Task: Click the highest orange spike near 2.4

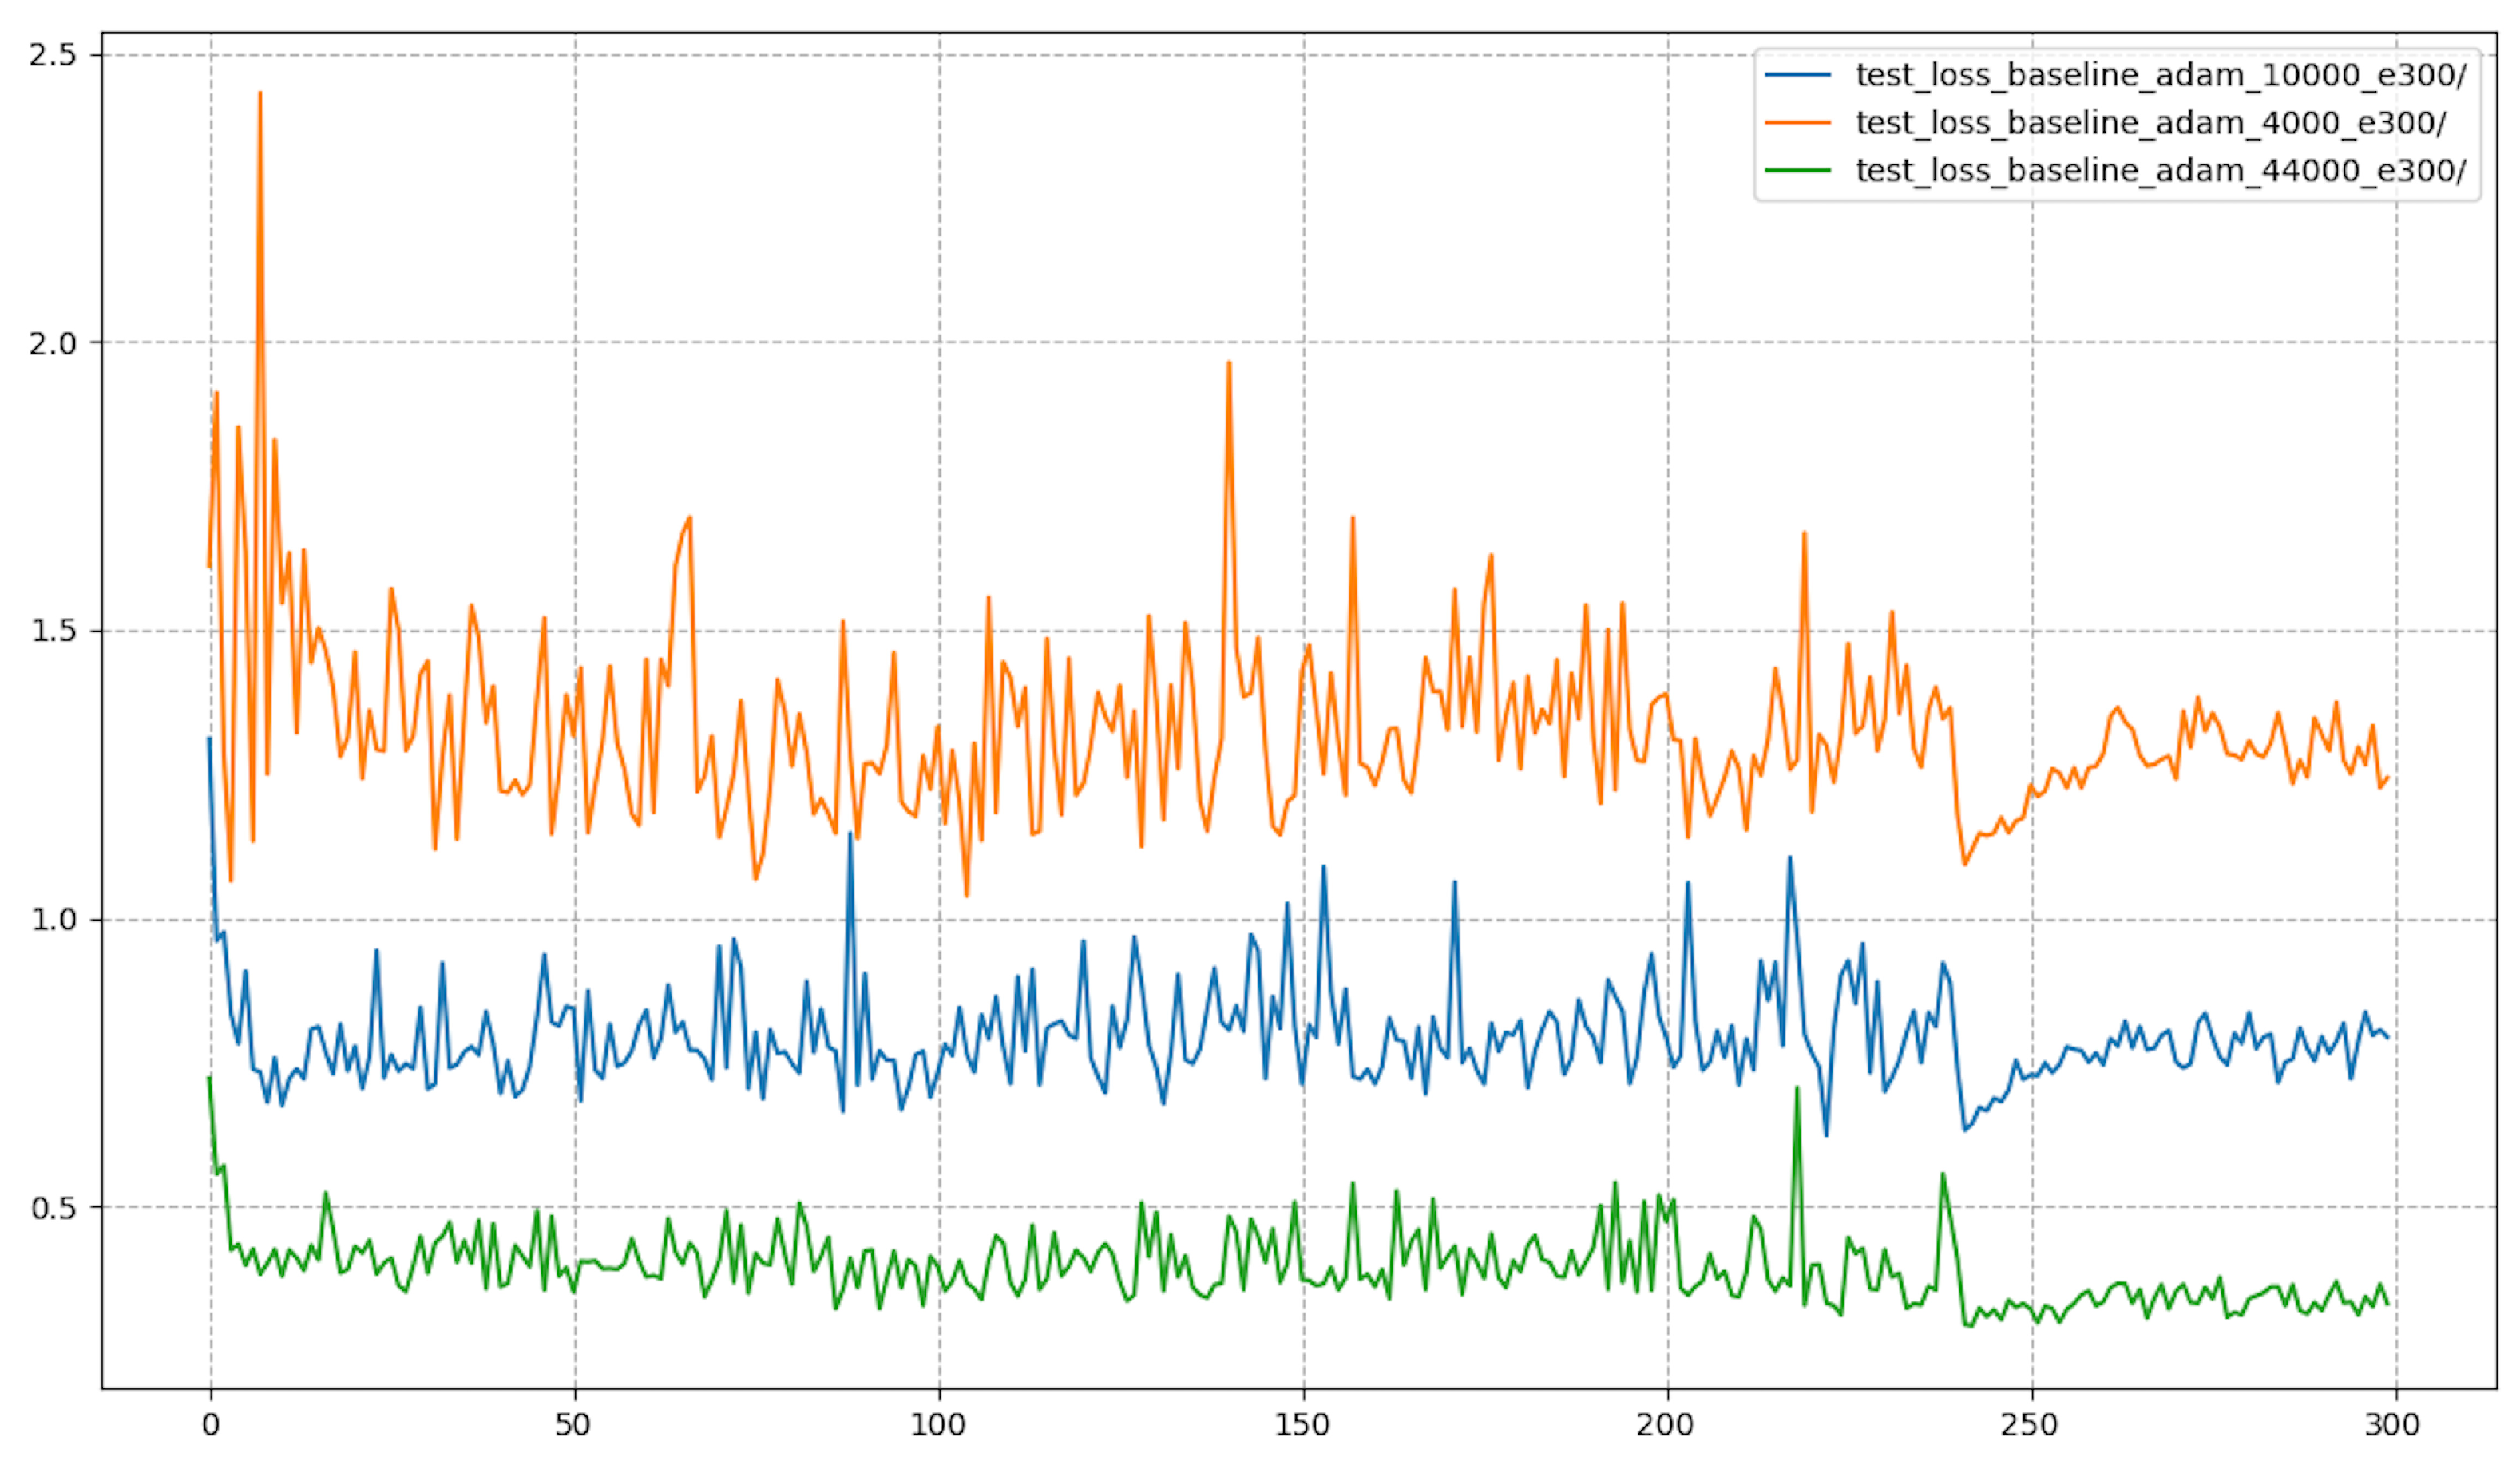Action: [x=260, y=95]
